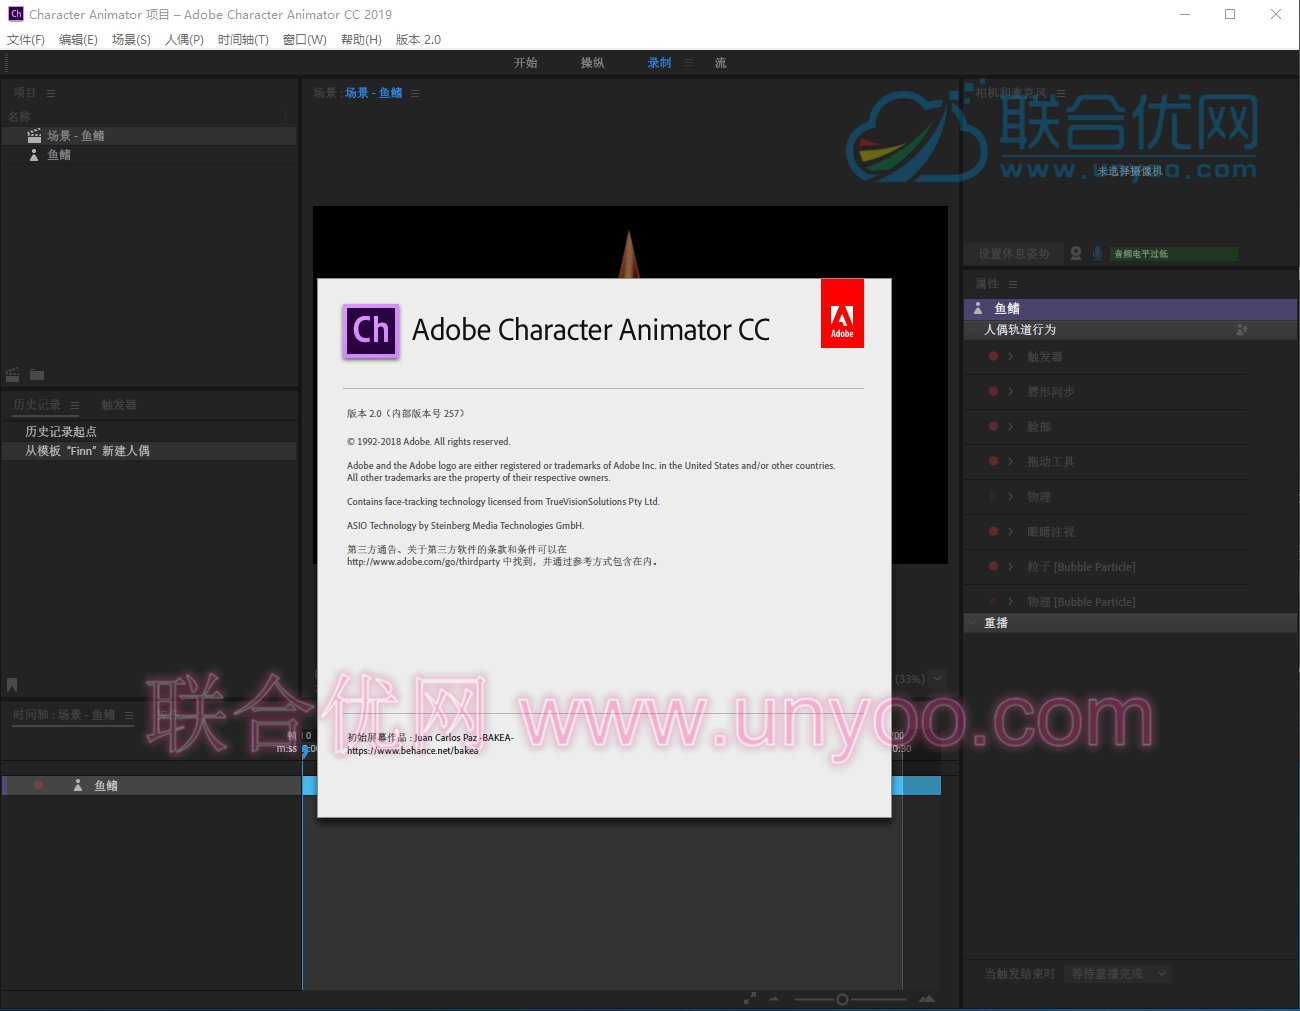The width and height of the screenshot is (1300, 1011).
Task: Click the new folder icon in project panel
Action: coord(37,375)
